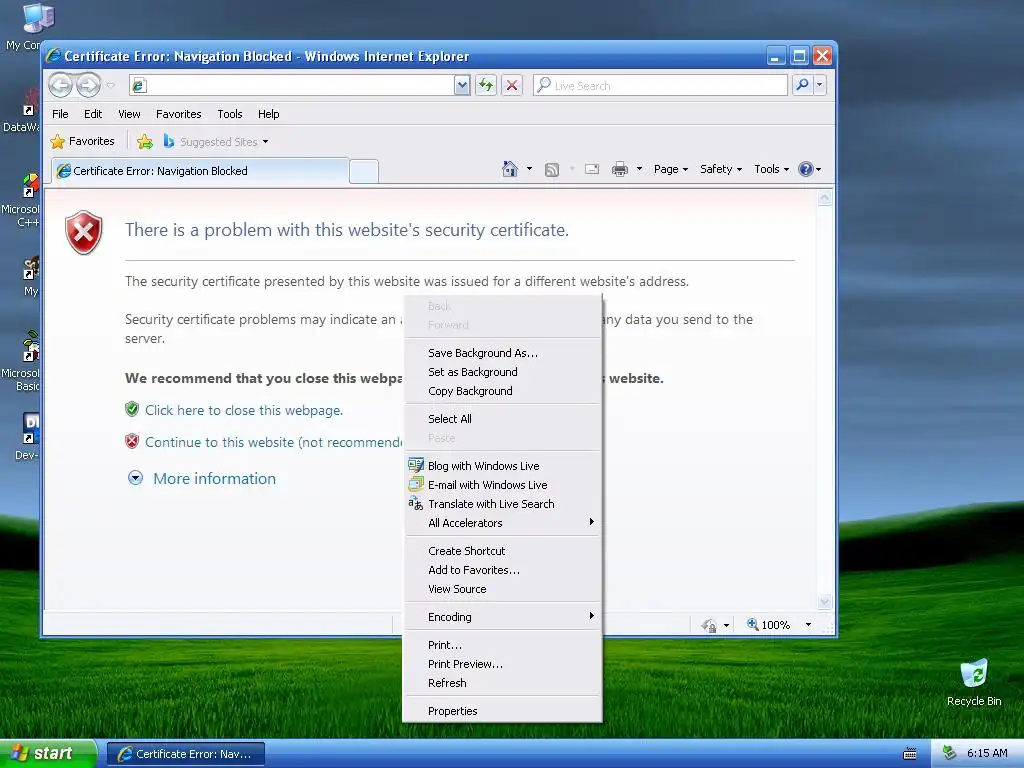Click the Print icon in command bar
The image size is (1024, 768).
coord(620,169)
